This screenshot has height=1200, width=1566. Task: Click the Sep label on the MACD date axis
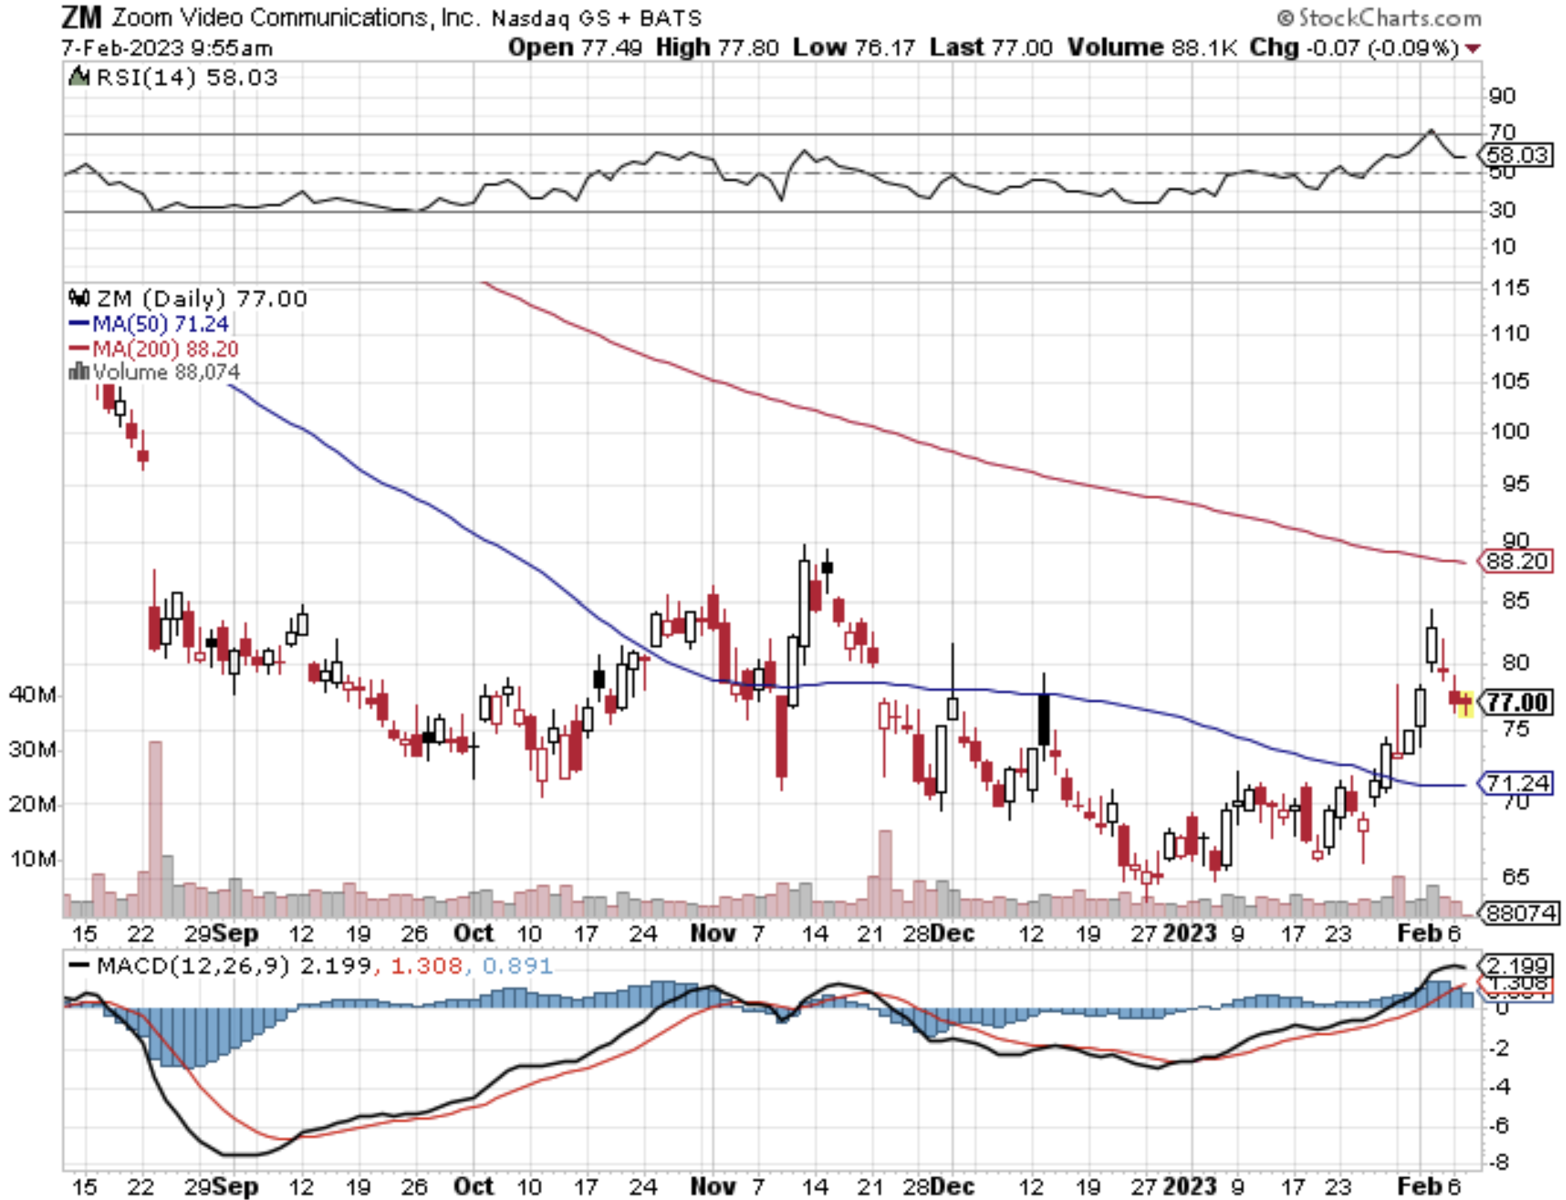tap(235, 1186)
